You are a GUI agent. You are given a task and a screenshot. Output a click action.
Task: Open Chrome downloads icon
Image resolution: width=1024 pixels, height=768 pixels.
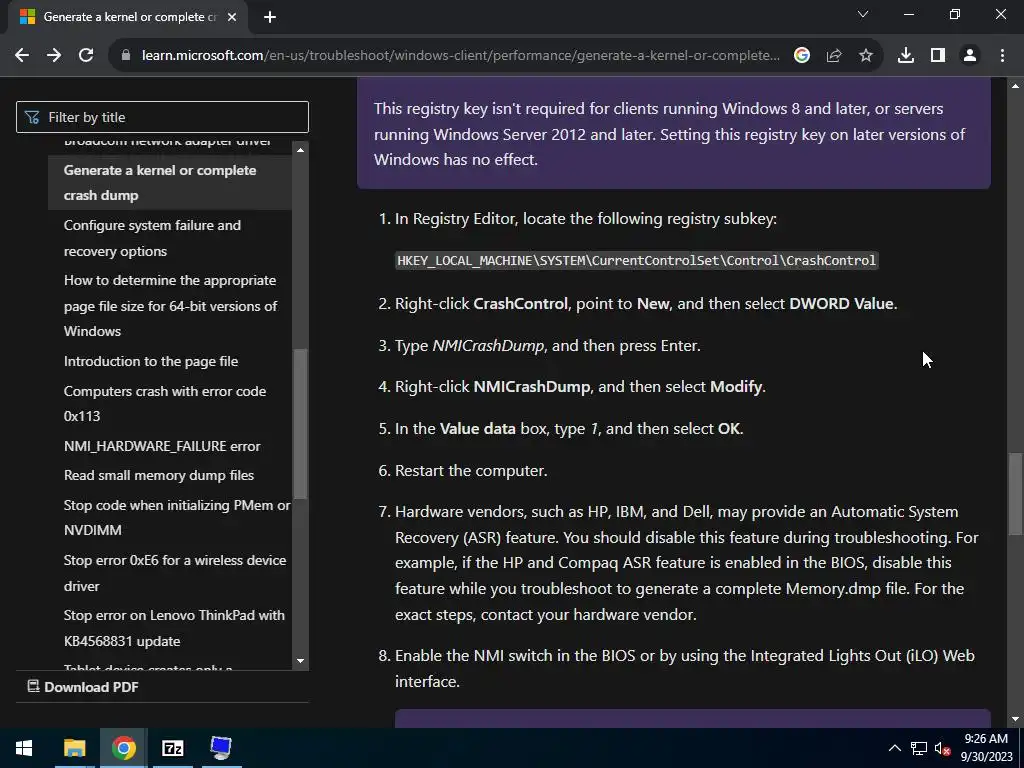pyautogui.click(x=906, y=56)
